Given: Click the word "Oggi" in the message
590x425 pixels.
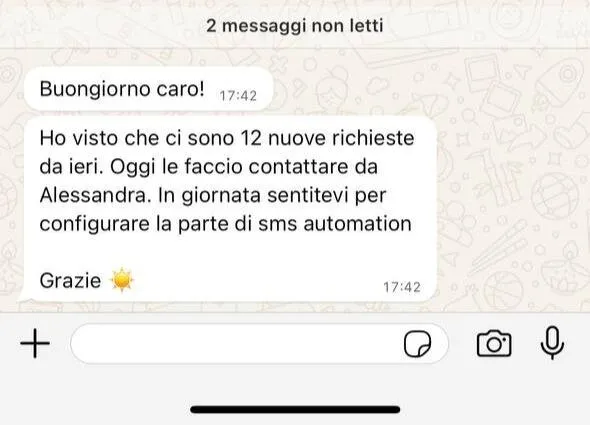Looking at the screenshot, I should point(132,168).
